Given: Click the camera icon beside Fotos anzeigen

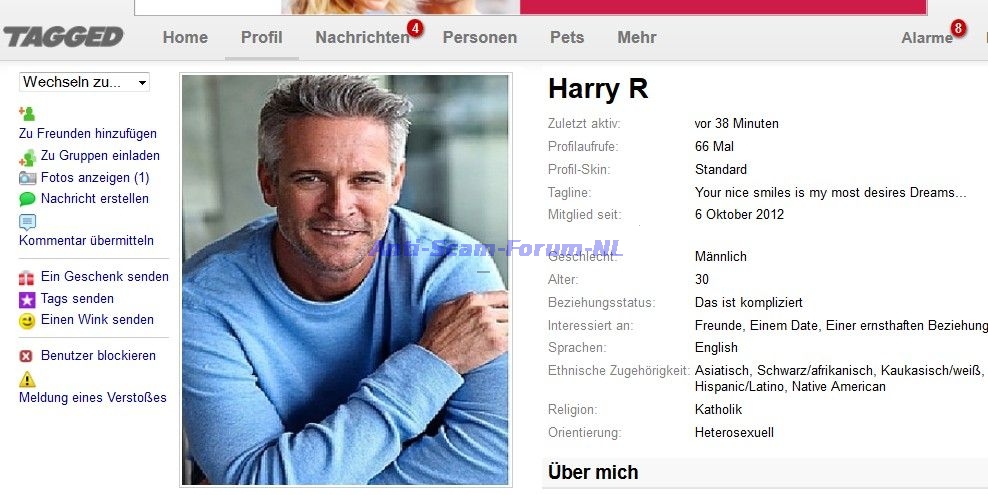Looking at the screenshot, I should (27, 178).
